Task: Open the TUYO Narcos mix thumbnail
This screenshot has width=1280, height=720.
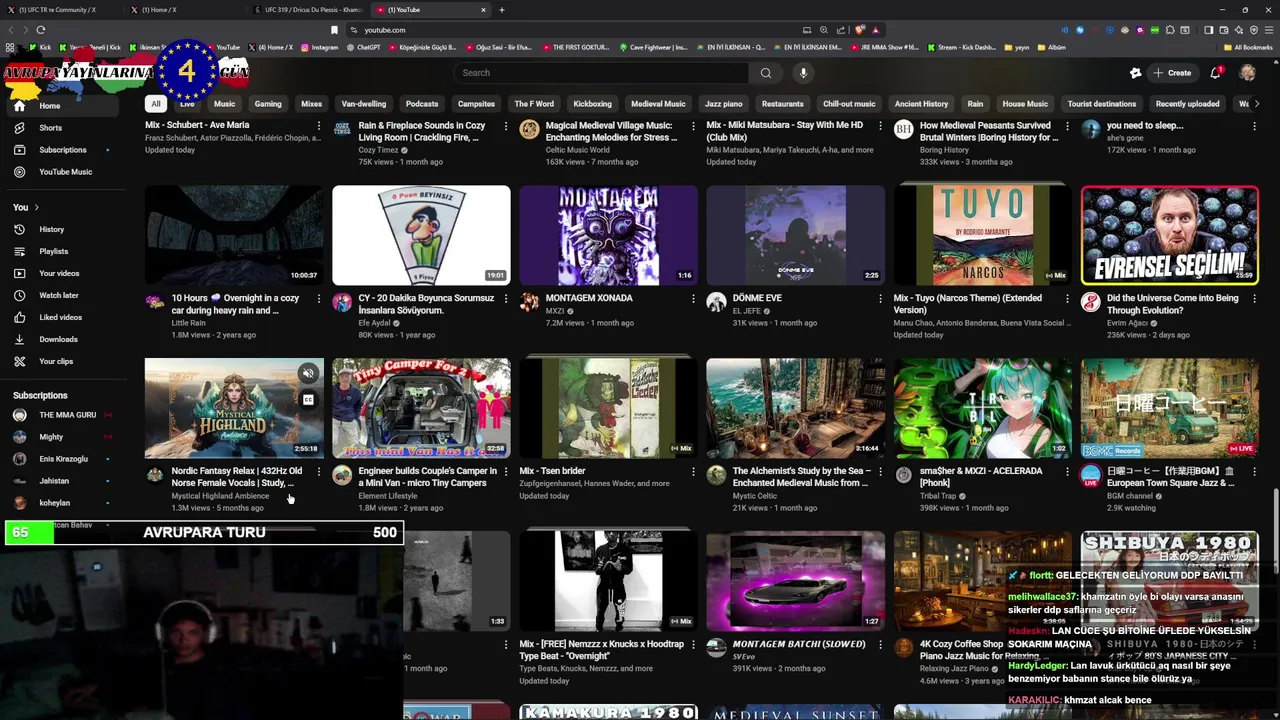Action: pos(982,235)
